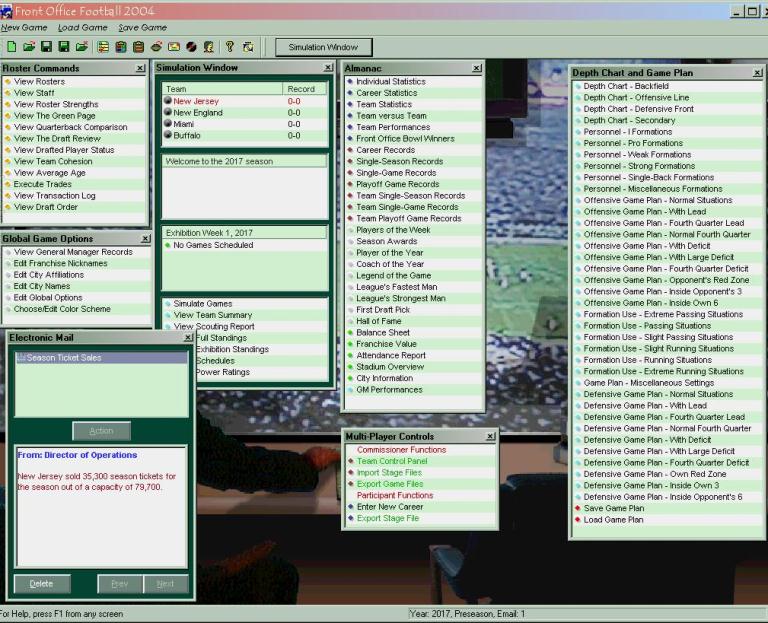Delete the selected email with Delete button
Screen dimensions: 768x623
click(x=41, y=584)
